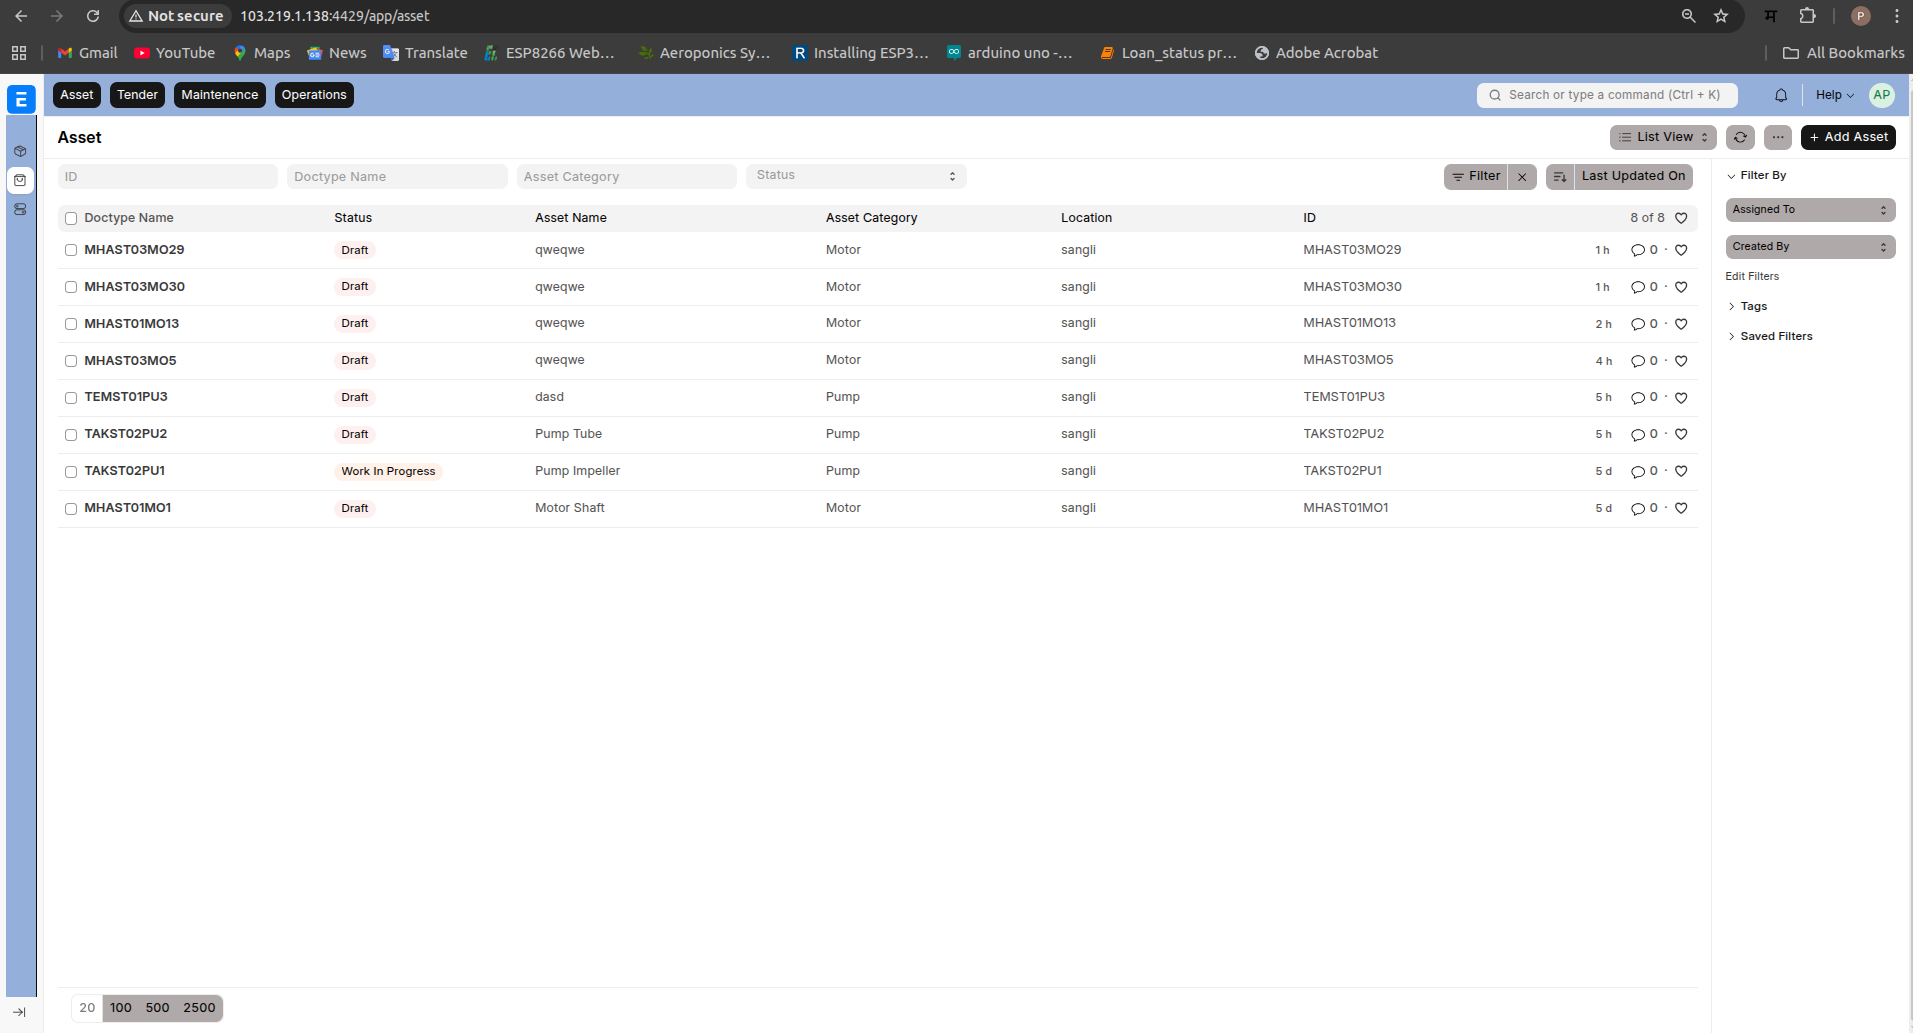Like the MHAST03MO29 row heart icon

point(1681,250)
